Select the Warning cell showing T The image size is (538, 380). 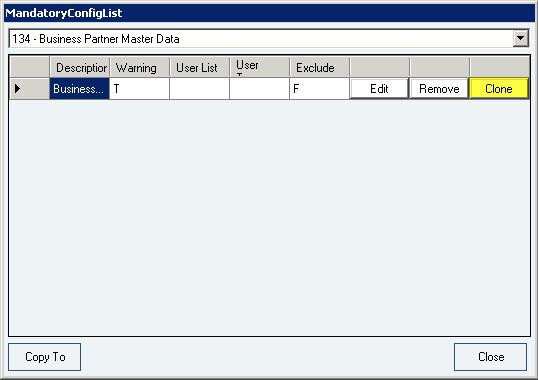(139, 89)
